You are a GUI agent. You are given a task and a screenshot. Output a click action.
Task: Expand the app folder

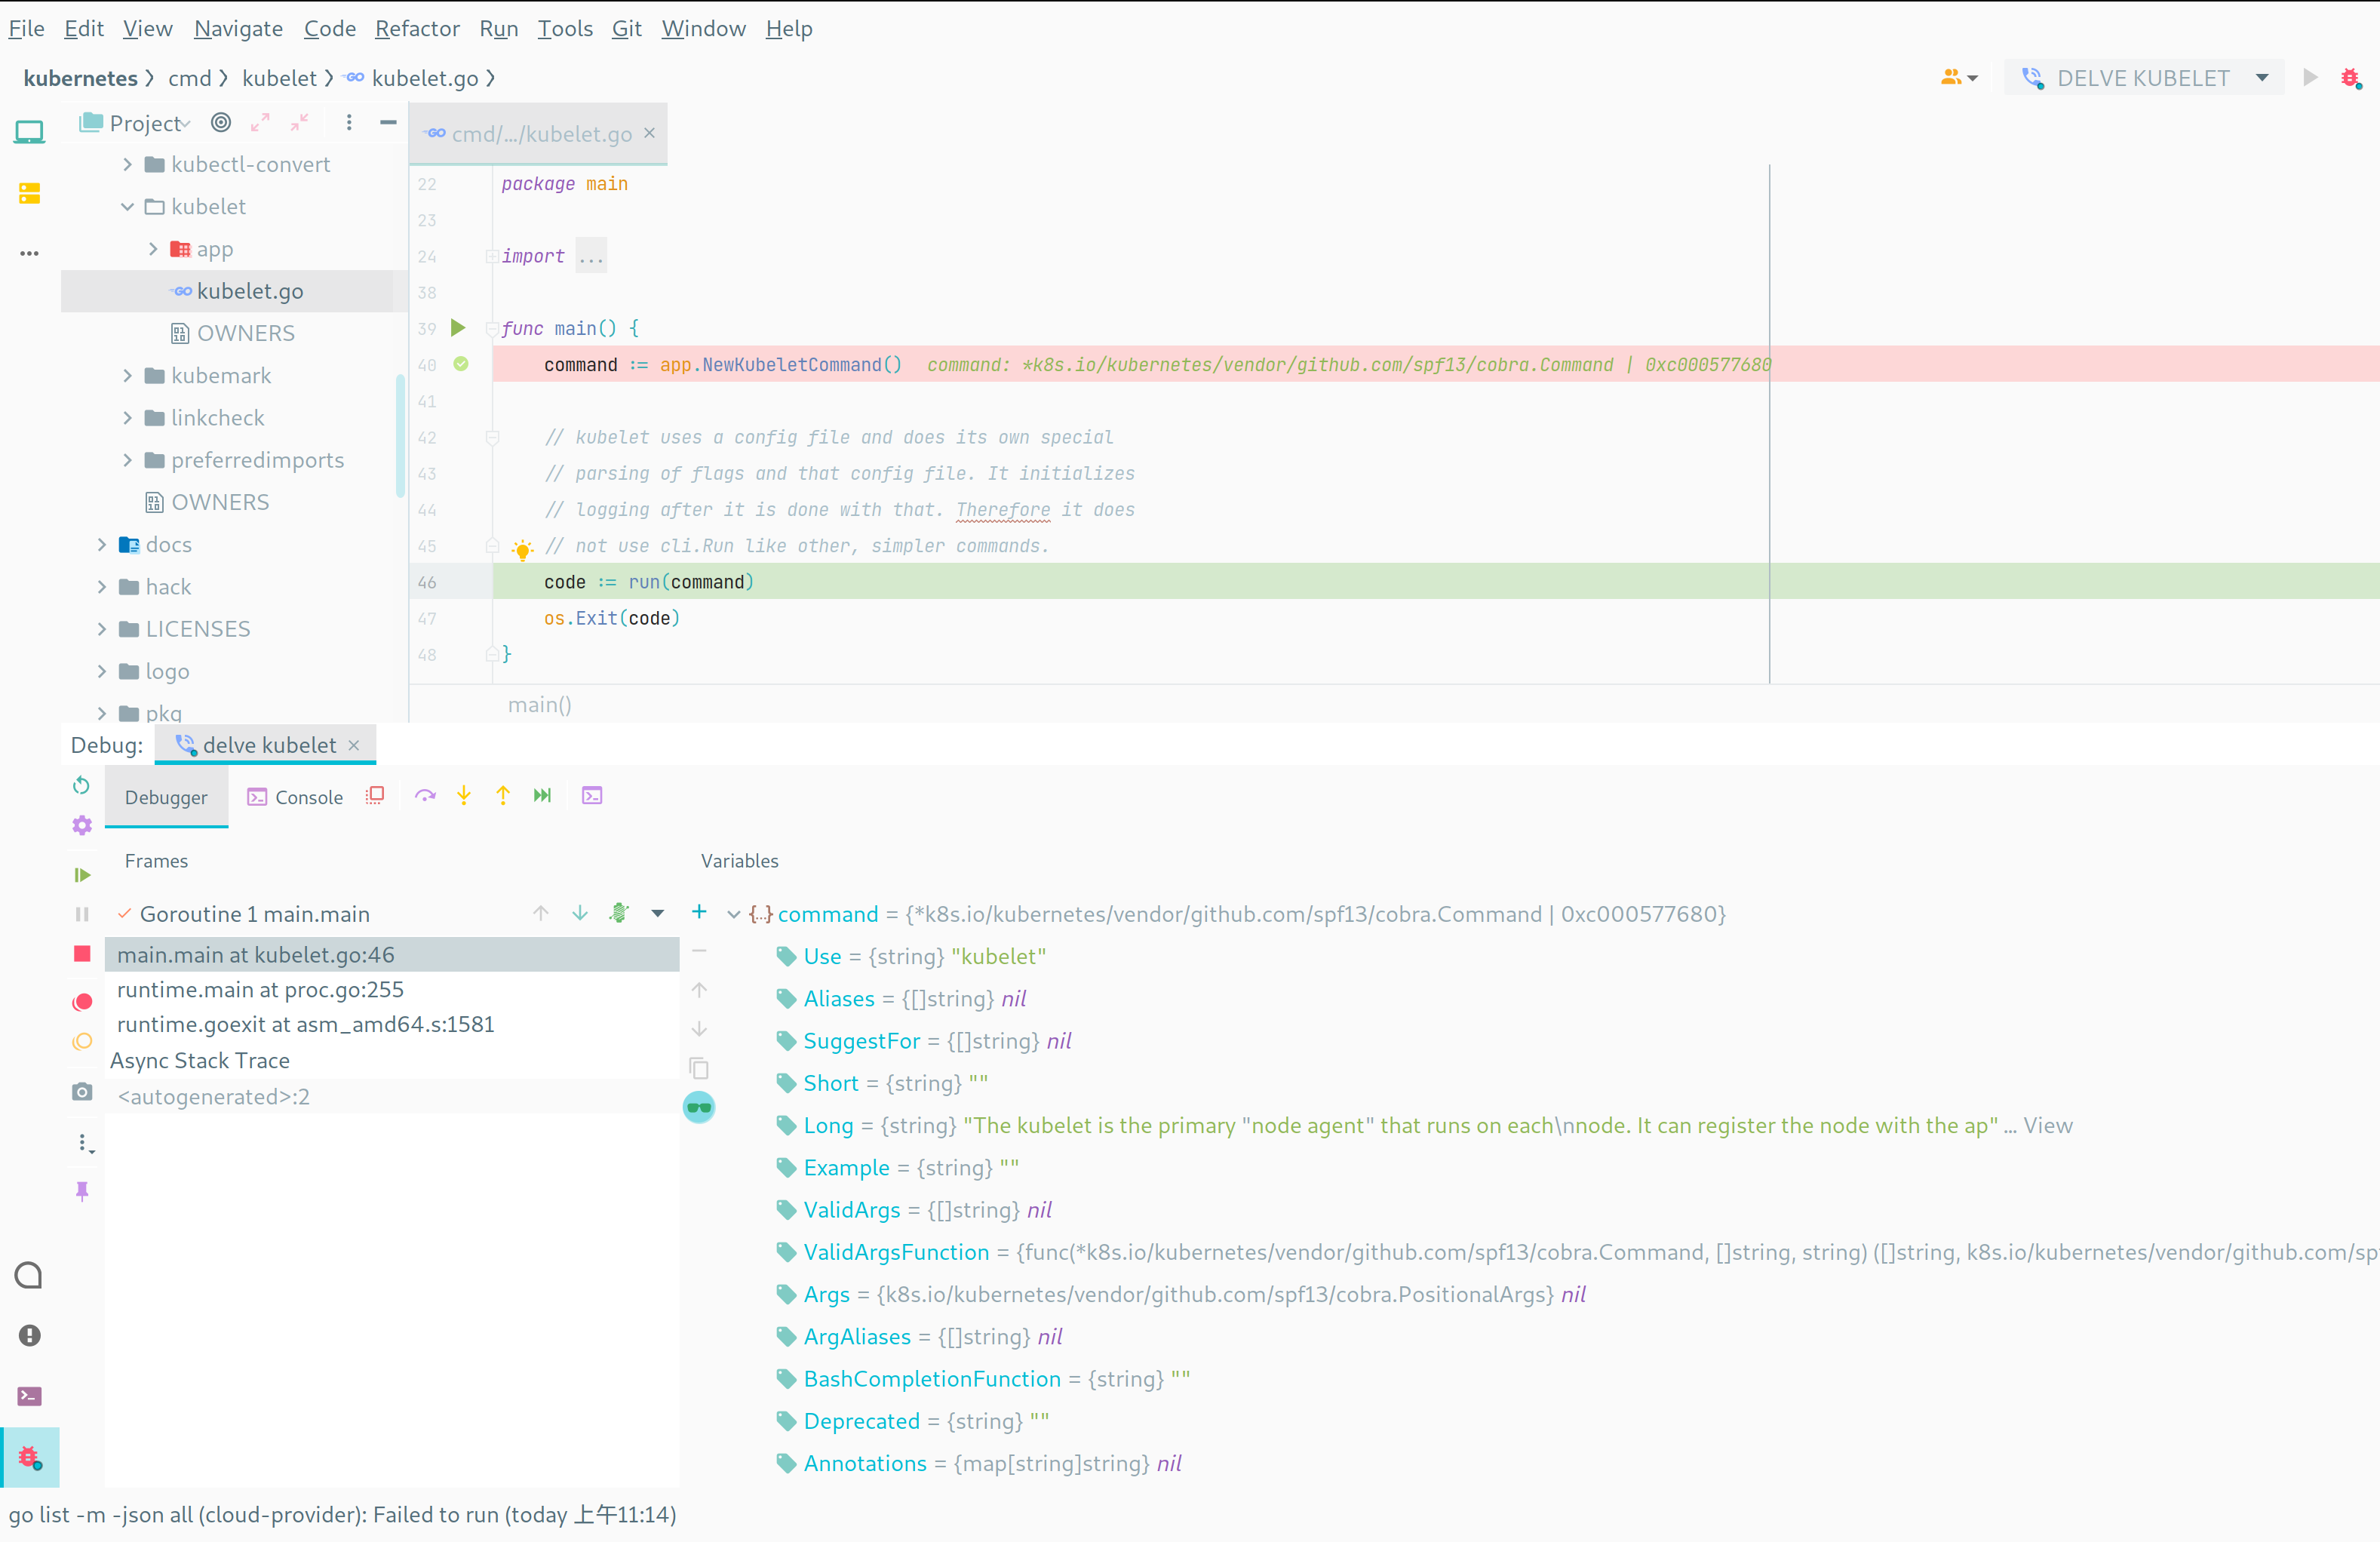(153, 249)
